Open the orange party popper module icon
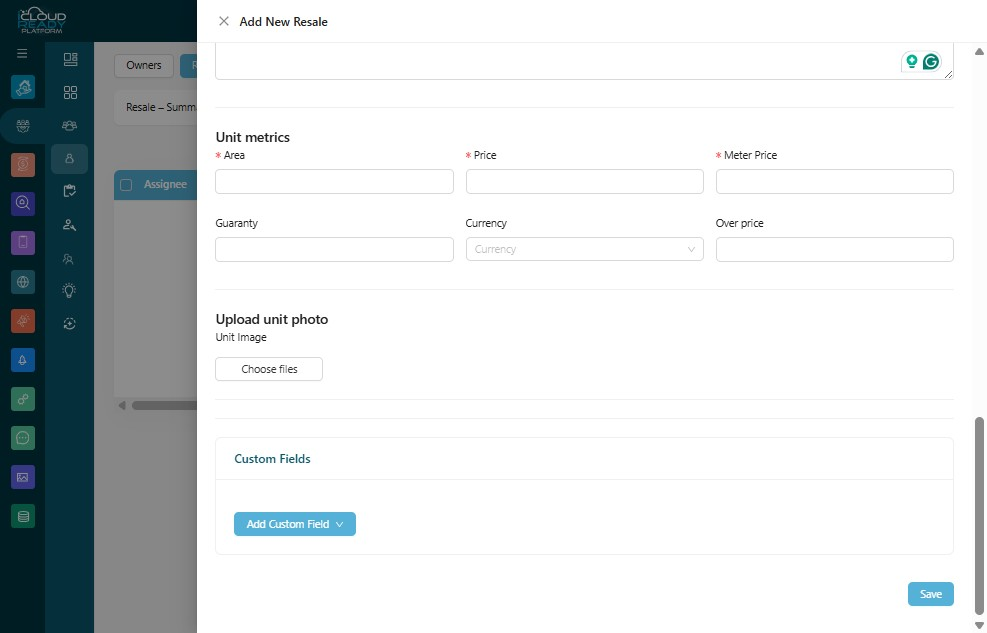 click(23, 321)
